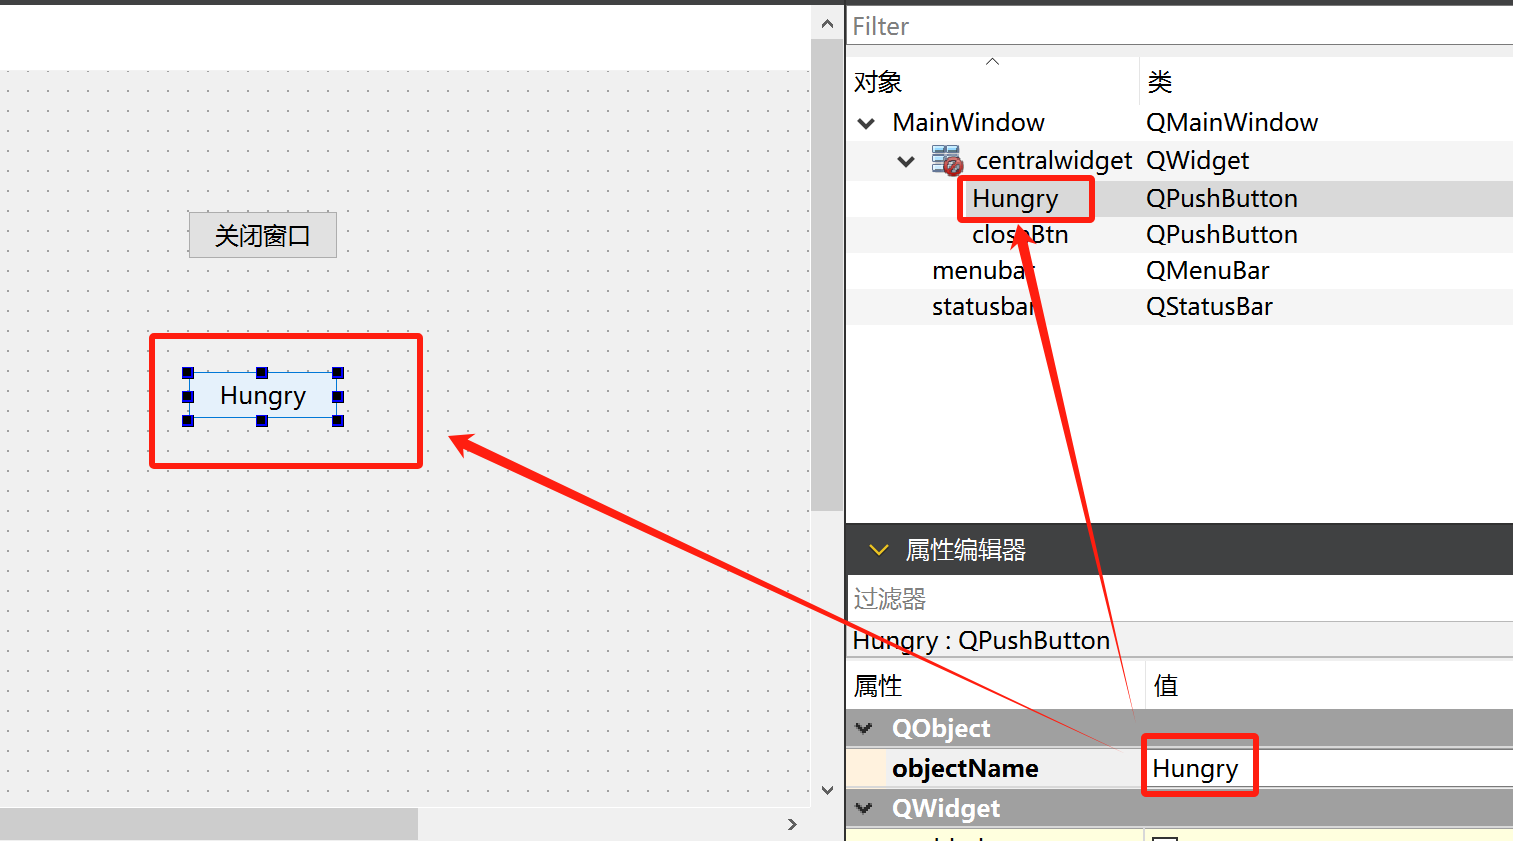Select MainWindow in the object tree
This screenshot has width=1513, height=841.
click(968, 122)
